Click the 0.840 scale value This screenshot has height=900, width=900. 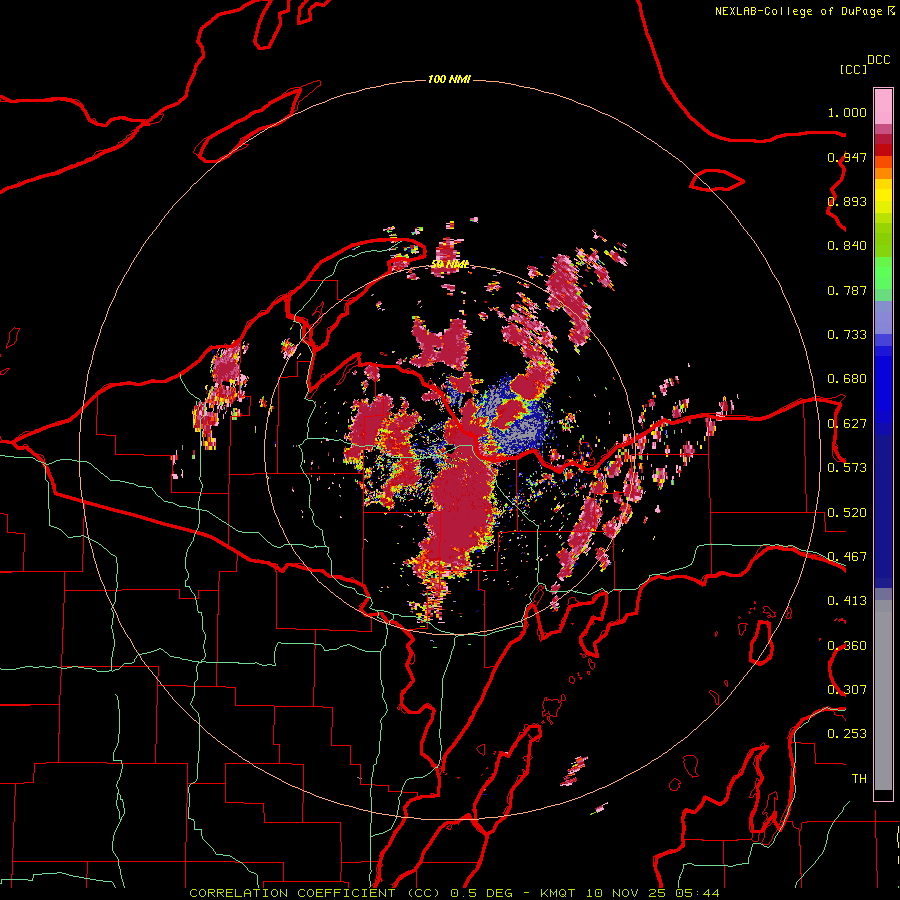click(x=847, y=246)
